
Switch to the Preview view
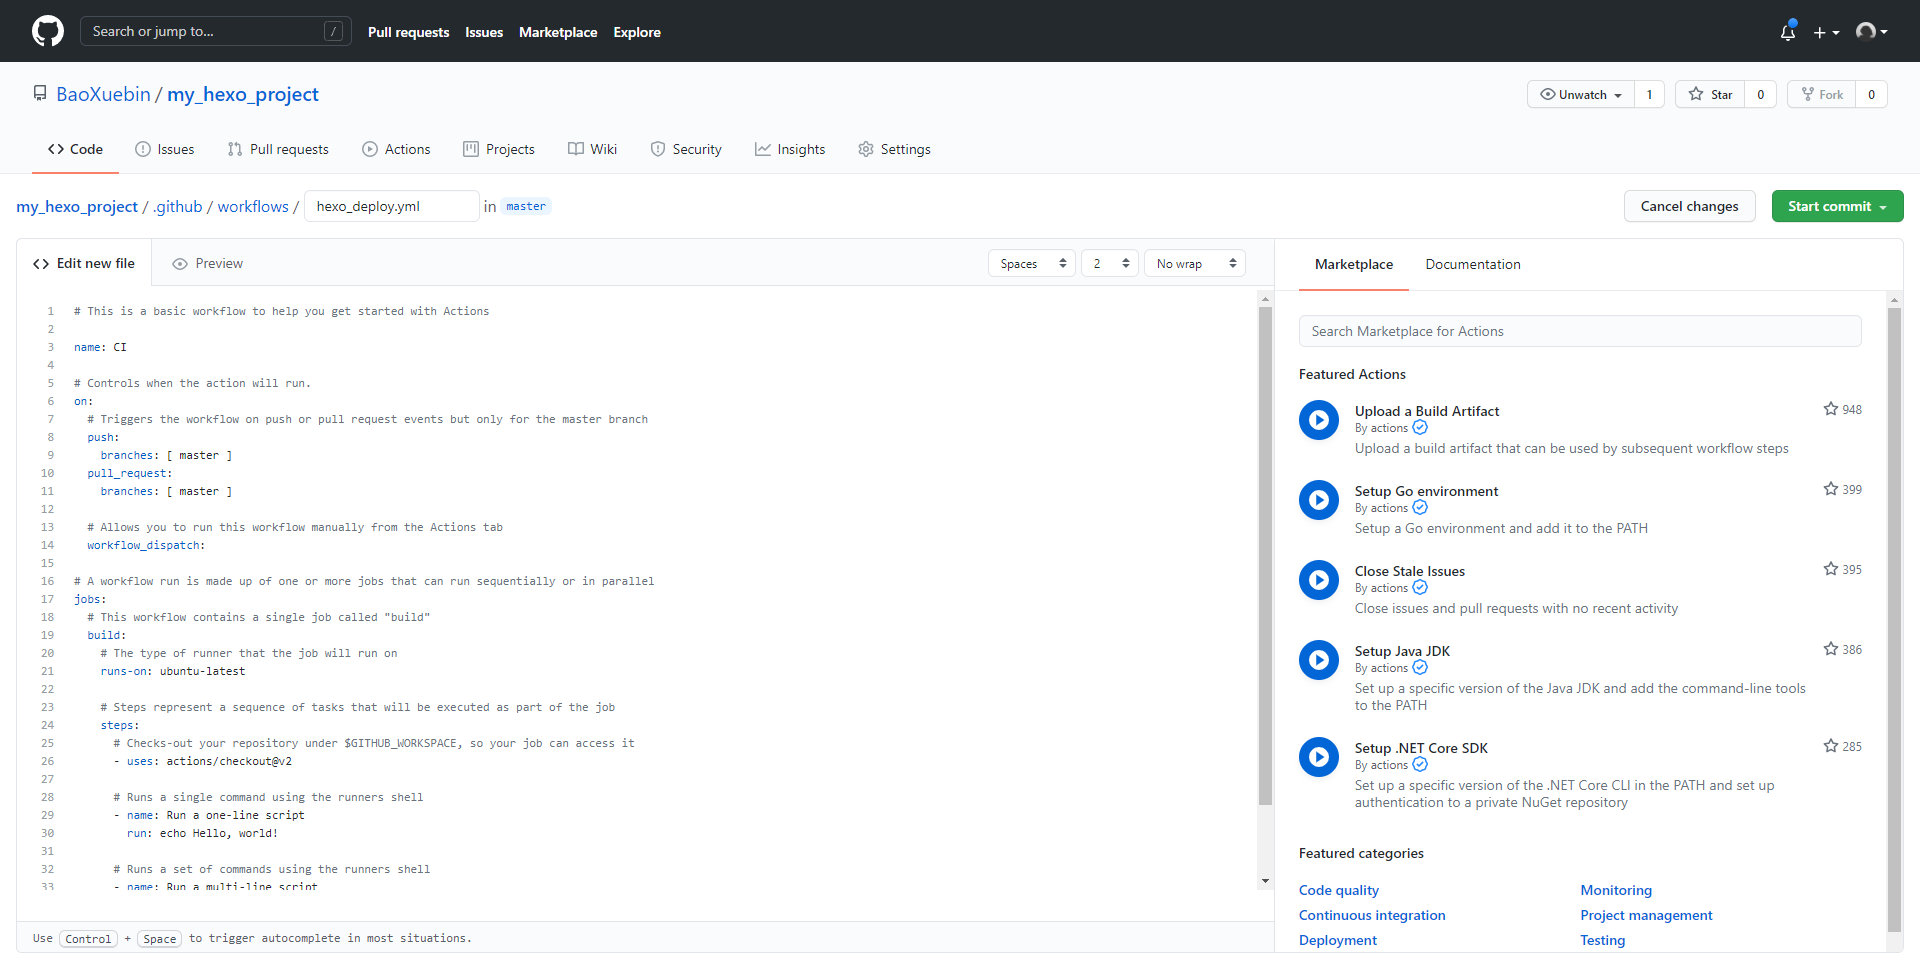point(208,264)
